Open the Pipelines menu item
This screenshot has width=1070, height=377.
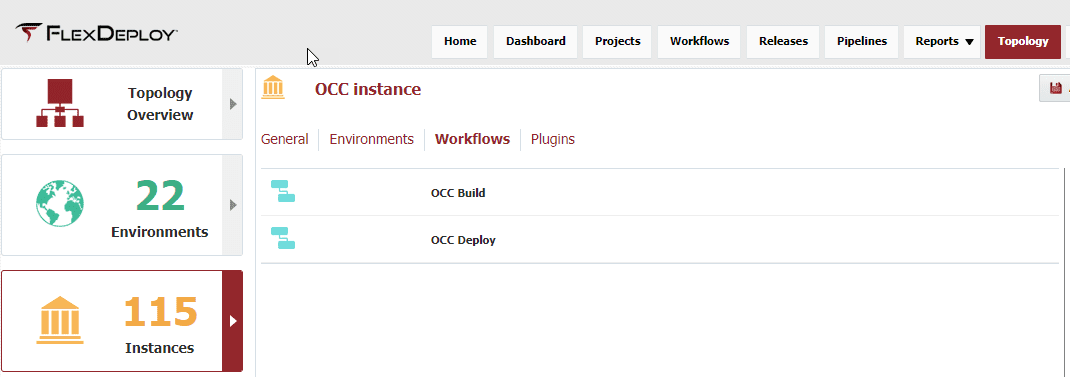pos(862,42)
